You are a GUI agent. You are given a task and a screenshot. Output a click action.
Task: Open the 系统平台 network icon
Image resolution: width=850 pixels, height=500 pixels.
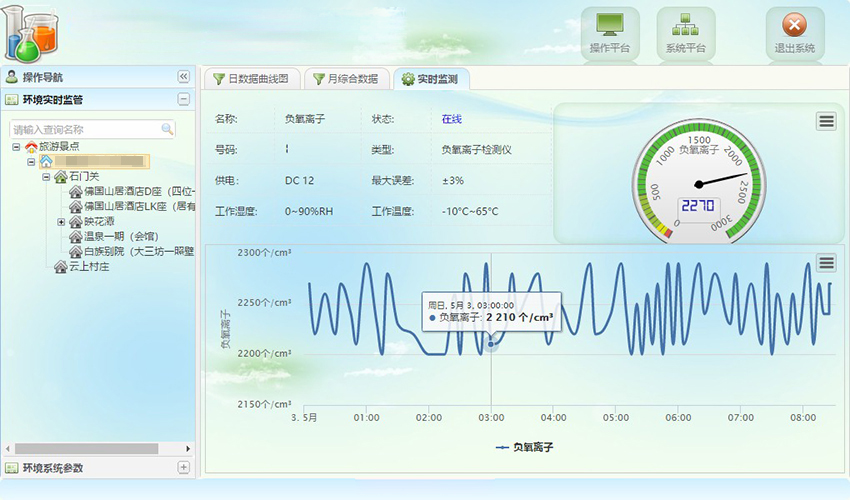(x=685, y=26)
